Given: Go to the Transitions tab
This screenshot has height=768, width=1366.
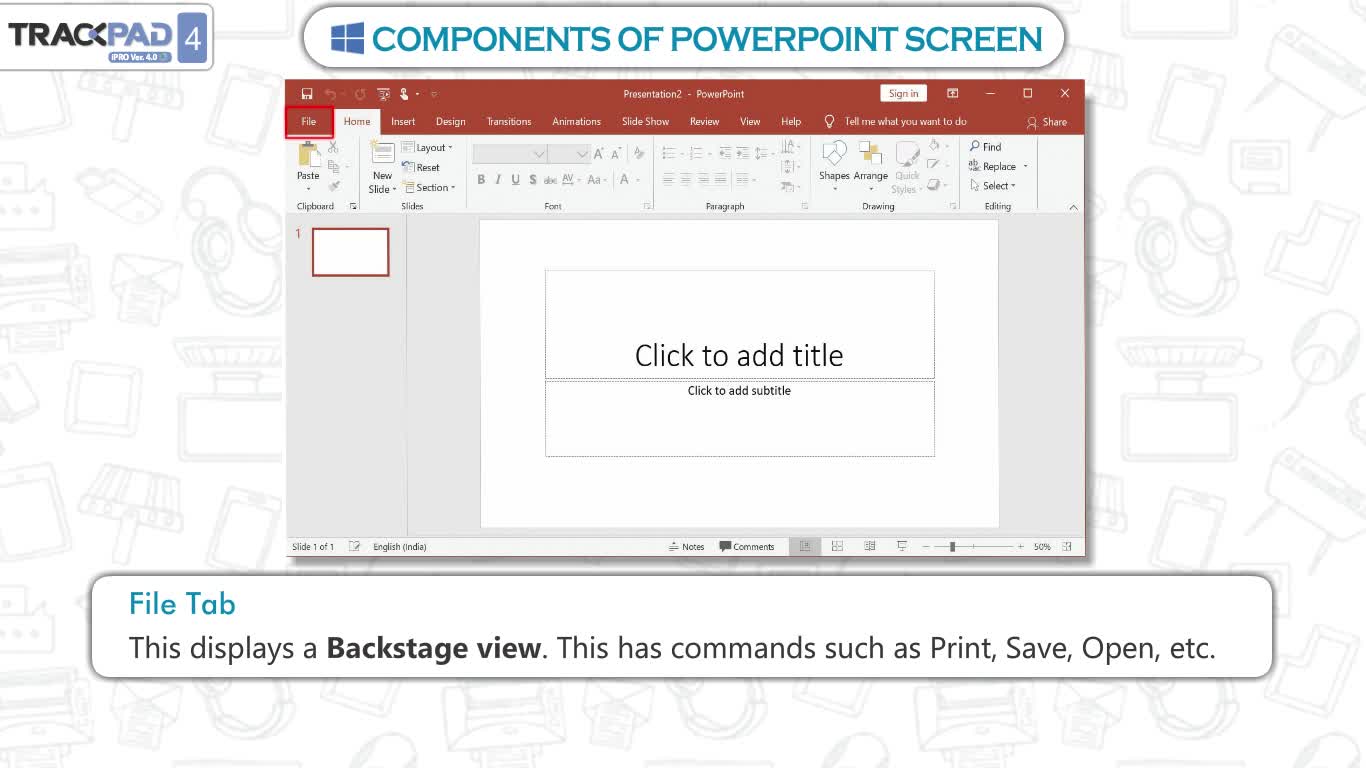Looking at the screenshot, I should point(509,122).
